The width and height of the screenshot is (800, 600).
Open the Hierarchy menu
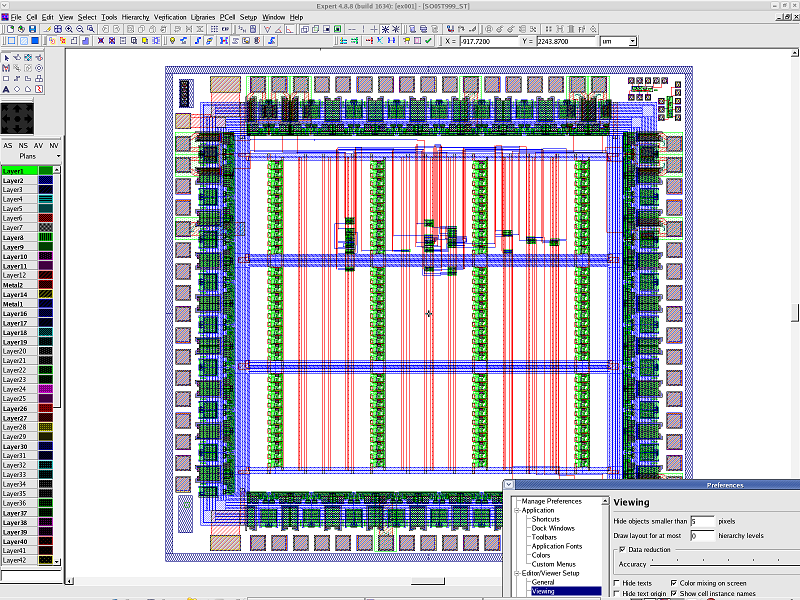click(x=135, y=17)
